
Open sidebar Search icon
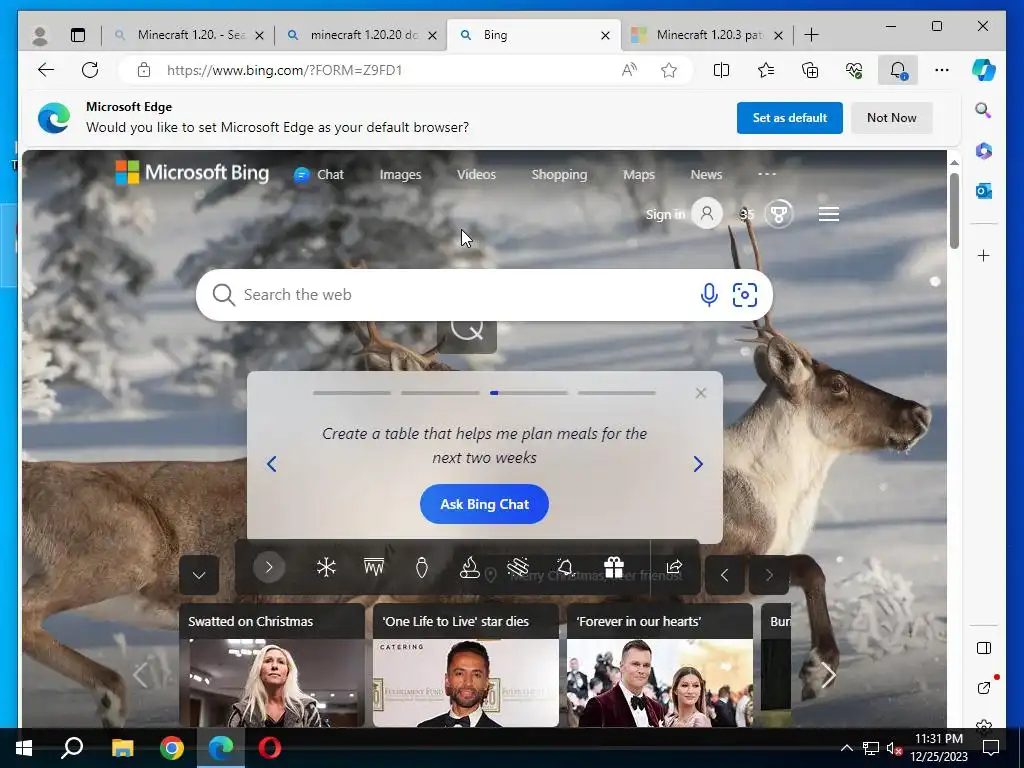pyautogui.click(x=984, y=110)
